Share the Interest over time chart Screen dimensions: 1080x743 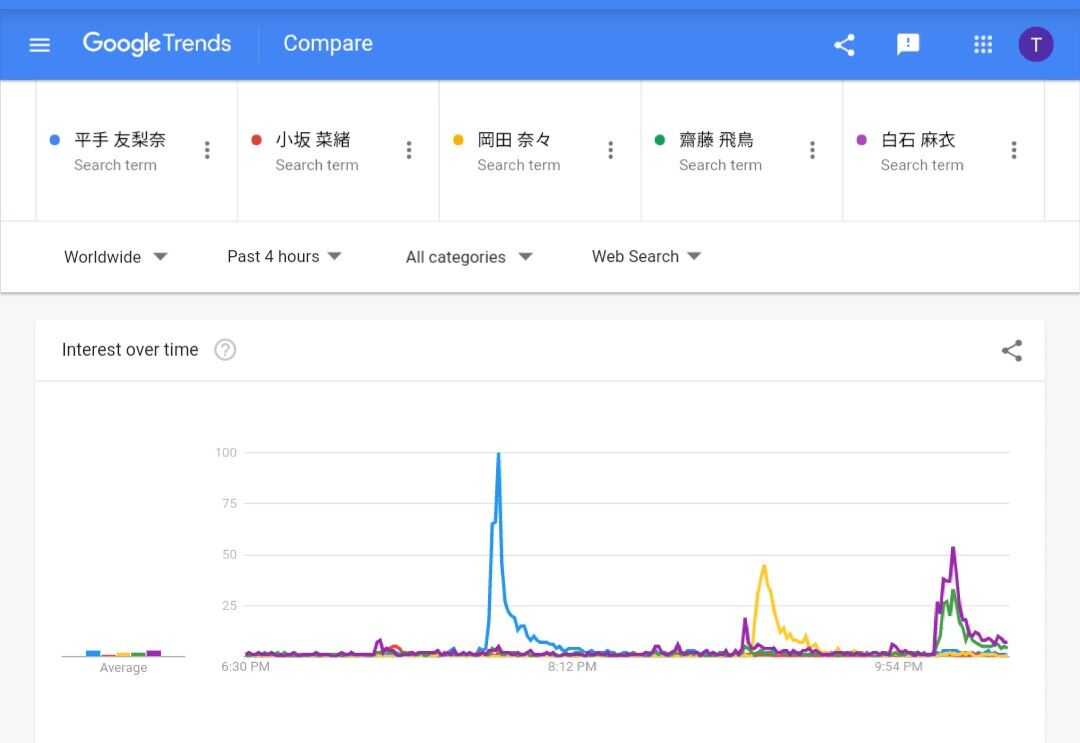click(x=1012, y=350)
